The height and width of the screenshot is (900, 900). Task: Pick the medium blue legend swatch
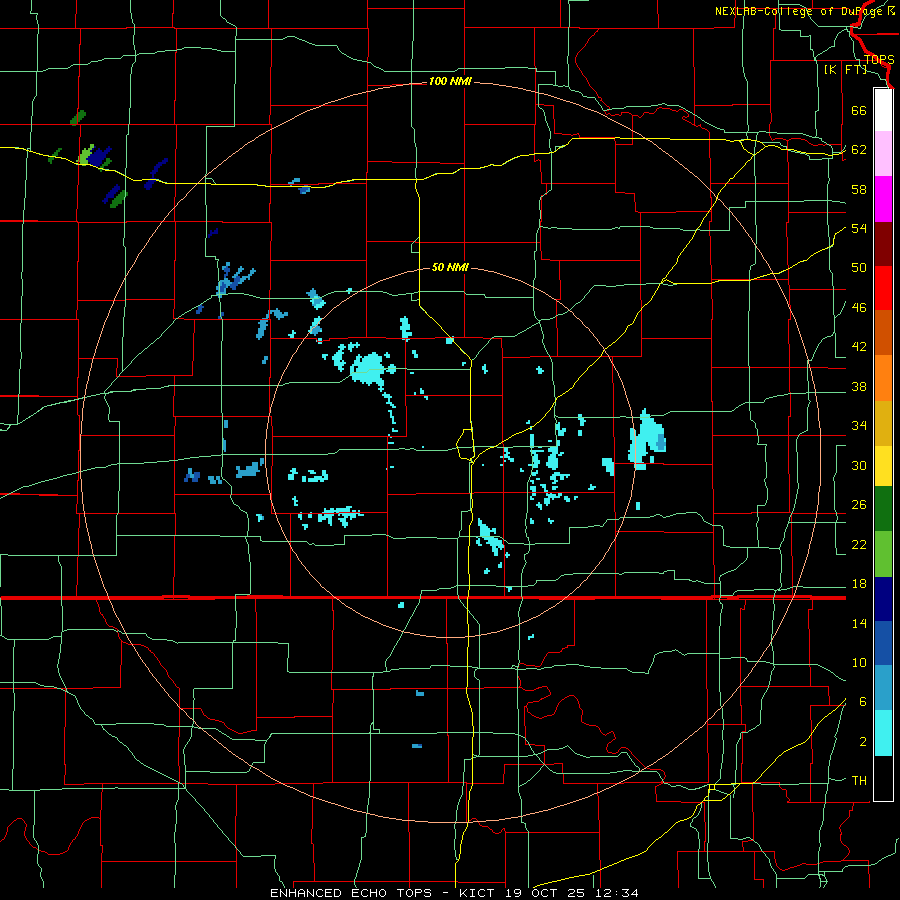[883, 643]
